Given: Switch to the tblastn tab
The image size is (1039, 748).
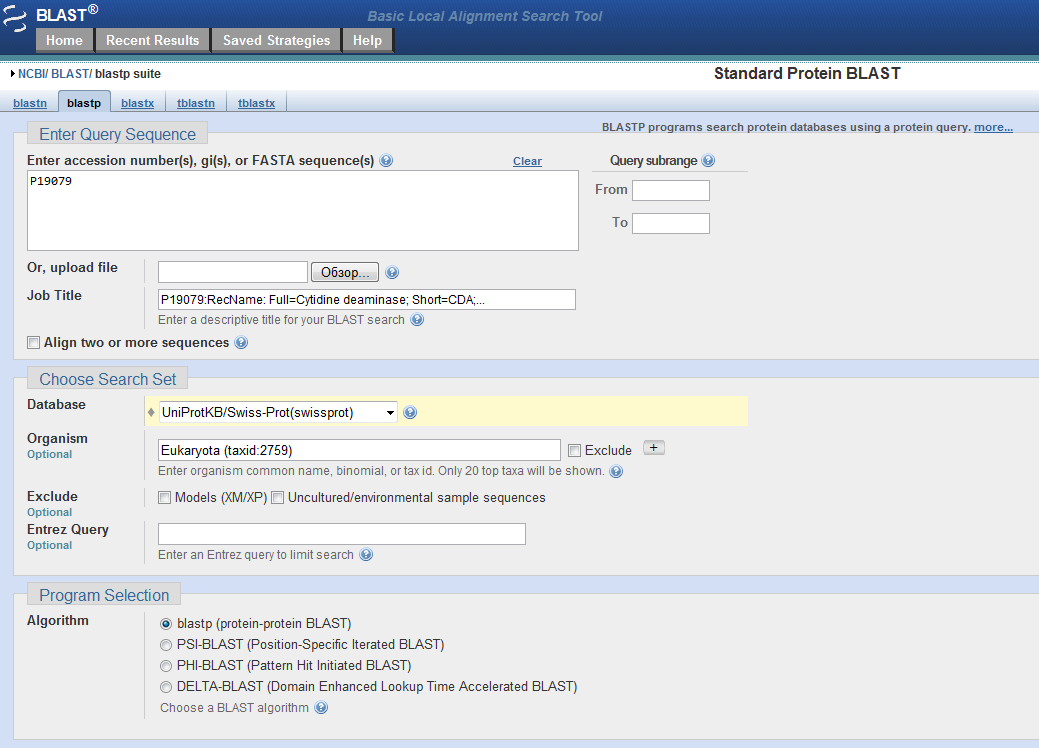Looking at the screenshot, I should 195,103.
